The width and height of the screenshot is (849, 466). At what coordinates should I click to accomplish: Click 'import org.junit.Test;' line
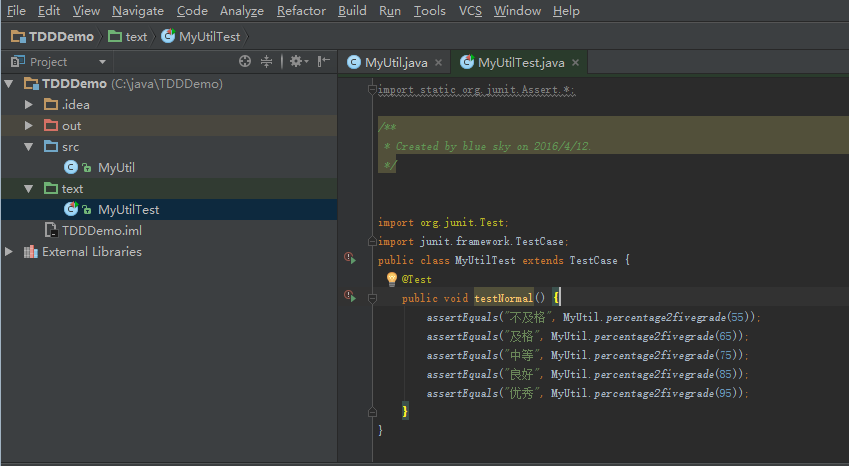pos(443,222)
